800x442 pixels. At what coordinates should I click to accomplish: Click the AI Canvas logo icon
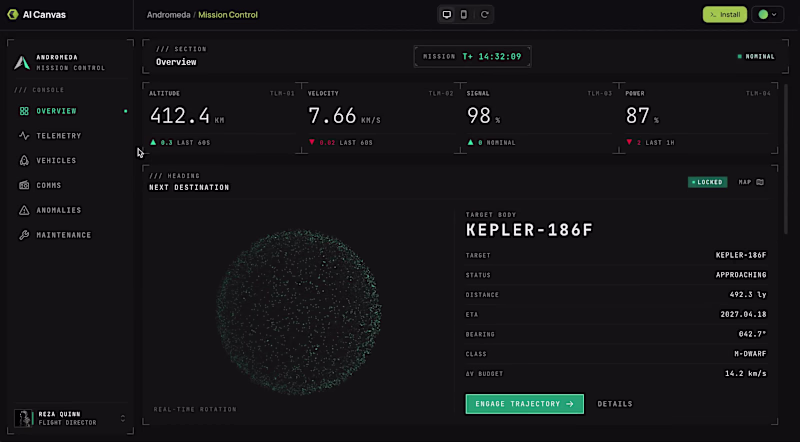point(13,14)
